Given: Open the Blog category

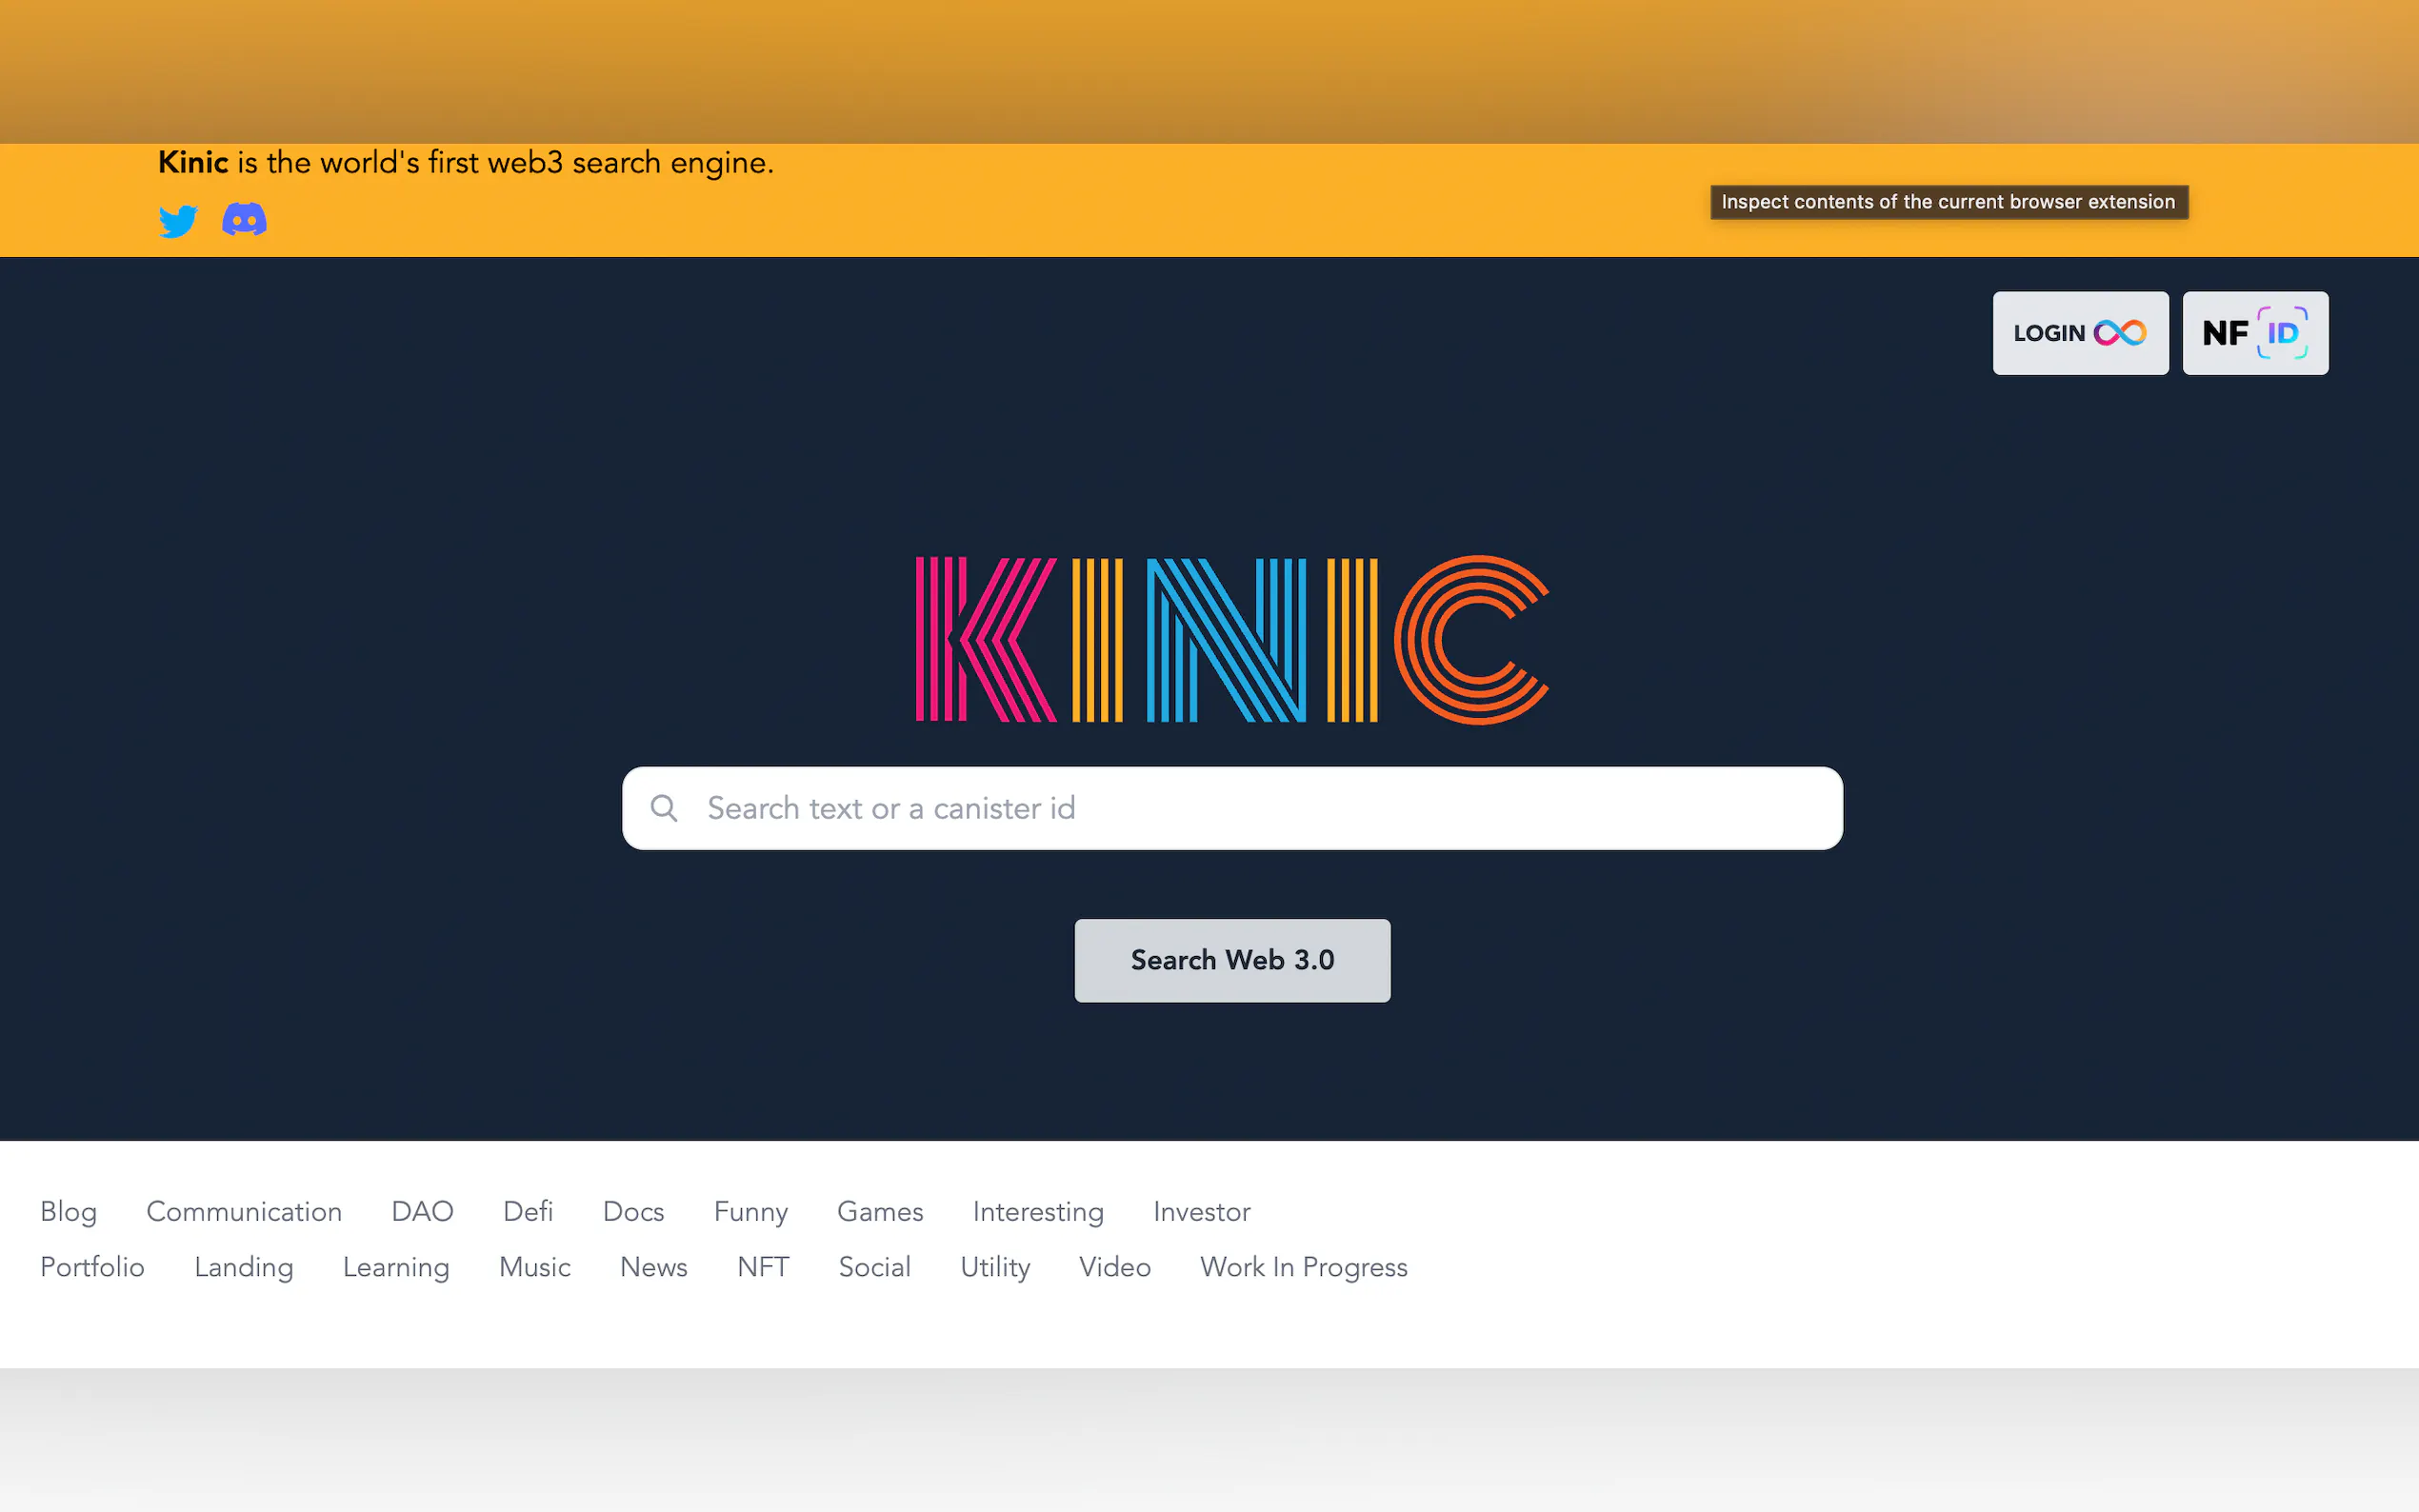Looking at the screenshot, I should coord(69,1212).
